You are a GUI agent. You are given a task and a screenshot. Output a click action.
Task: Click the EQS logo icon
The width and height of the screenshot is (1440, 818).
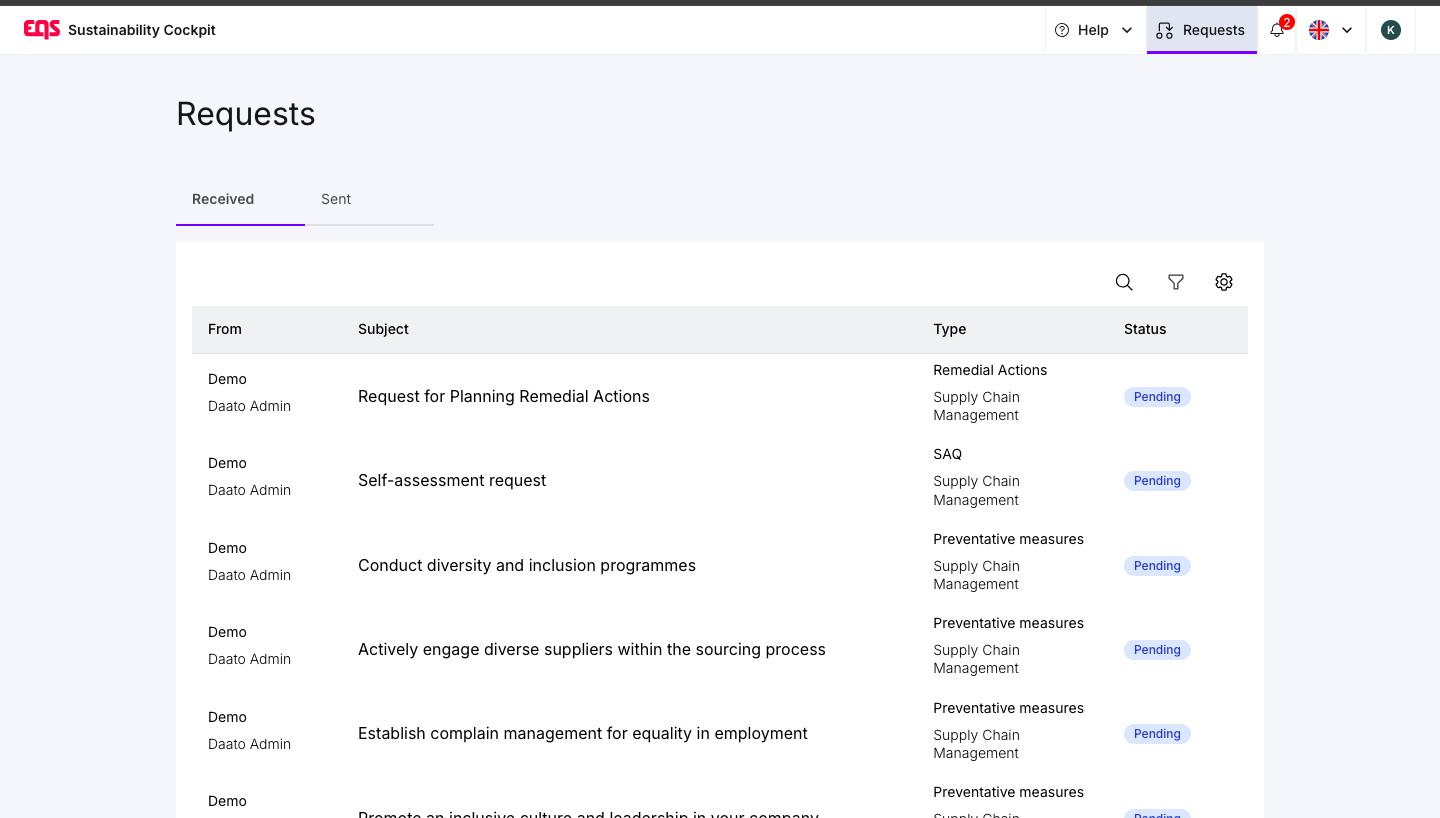coord(42,30)
